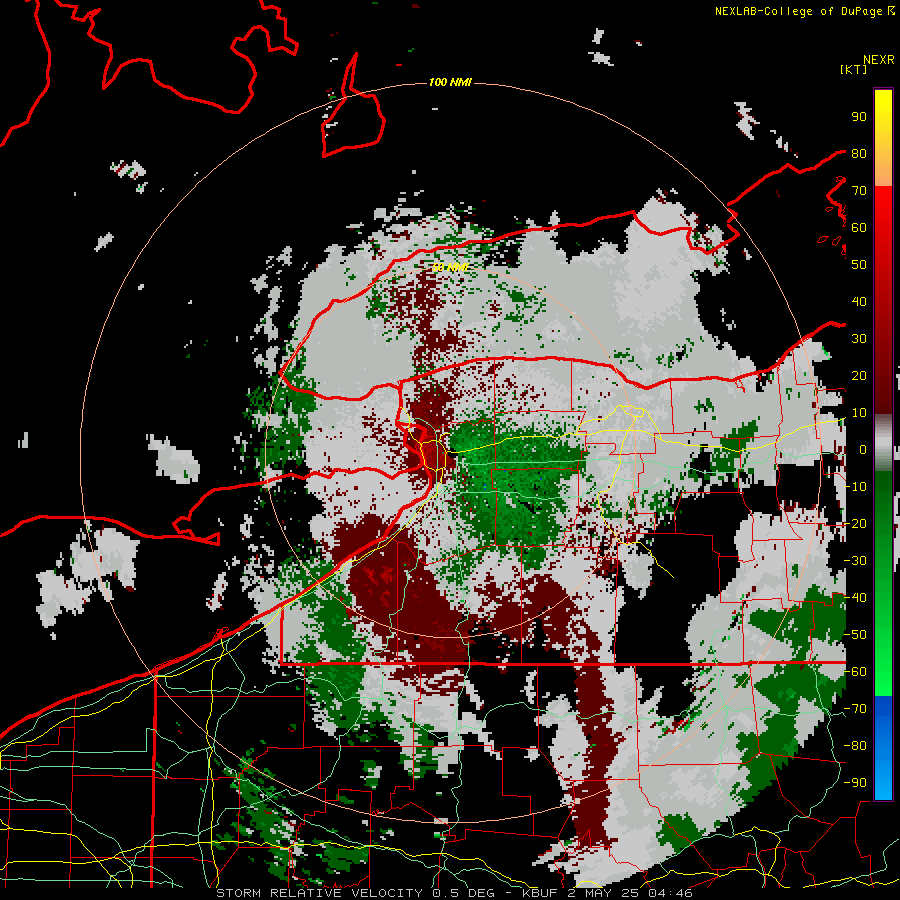
Task: Click the 50 NMI range ring label
Action: coord(450,267)
